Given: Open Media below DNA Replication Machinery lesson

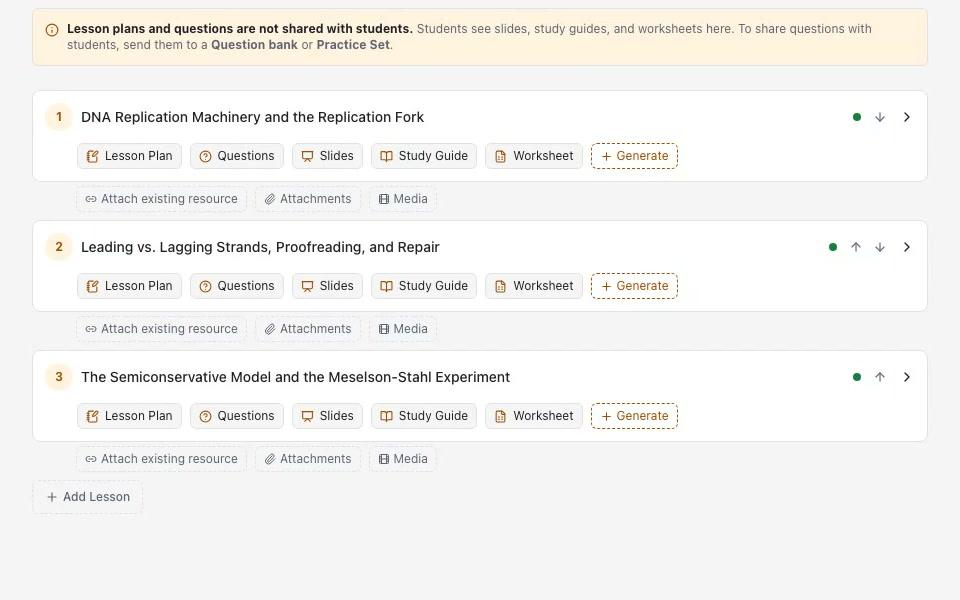Looking at the screenshot, I should click(x=403, y=199).
